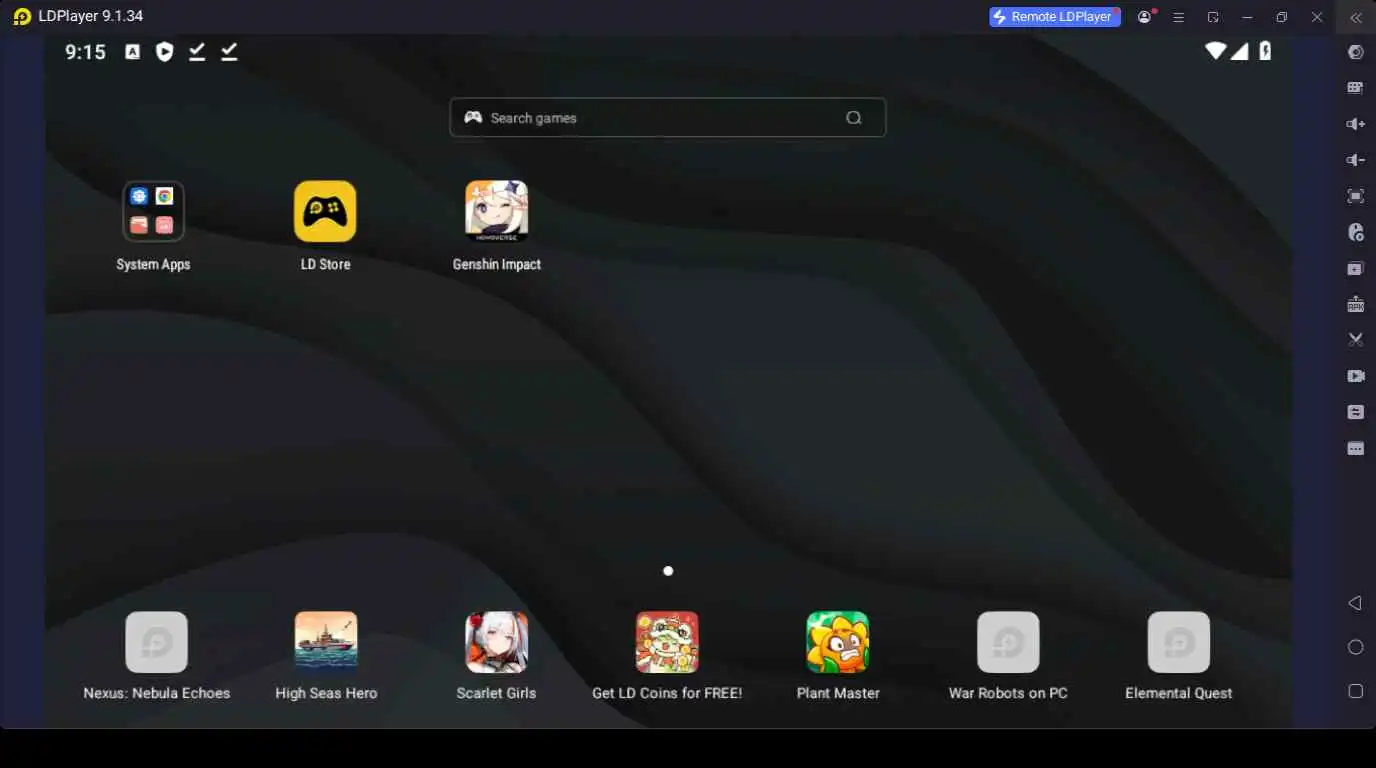Click the "LDPlayer 9.1.34" title text
This screenshot has height=768, width=1376.
pos(90,17)
